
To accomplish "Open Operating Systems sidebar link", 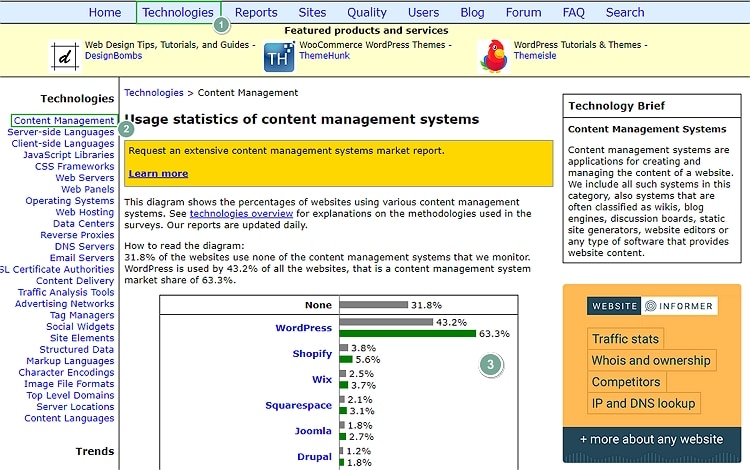I will tap(70, 201).
